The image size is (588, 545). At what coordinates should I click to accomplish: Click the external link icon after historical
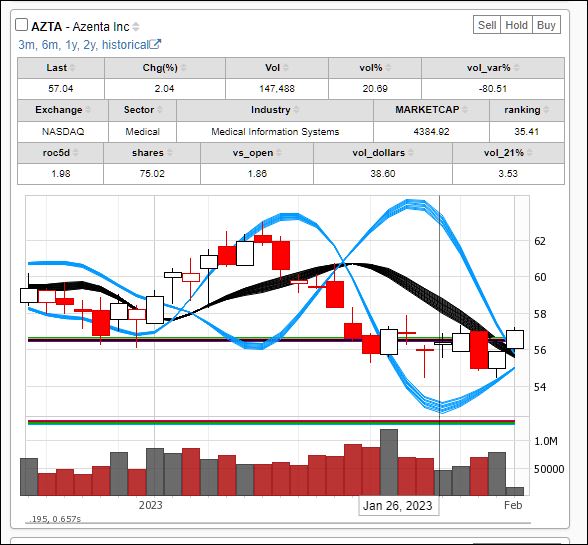click(x=155, y=44)
